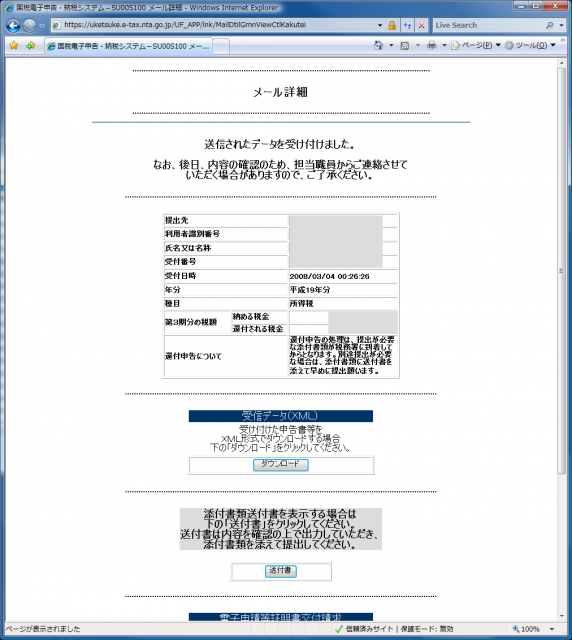This screenshot has height=640, width=572.
Task: Click the security lock icon
Action: [x=392, y=25]
